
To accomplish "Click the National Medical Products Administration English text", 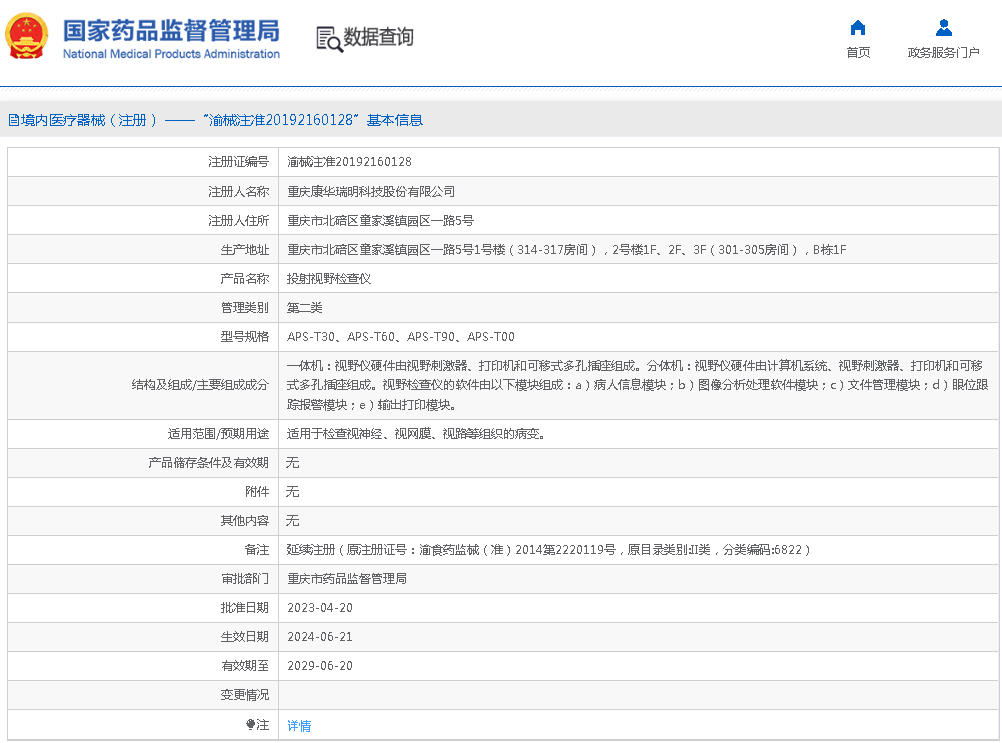I will (x=171, y=54).
